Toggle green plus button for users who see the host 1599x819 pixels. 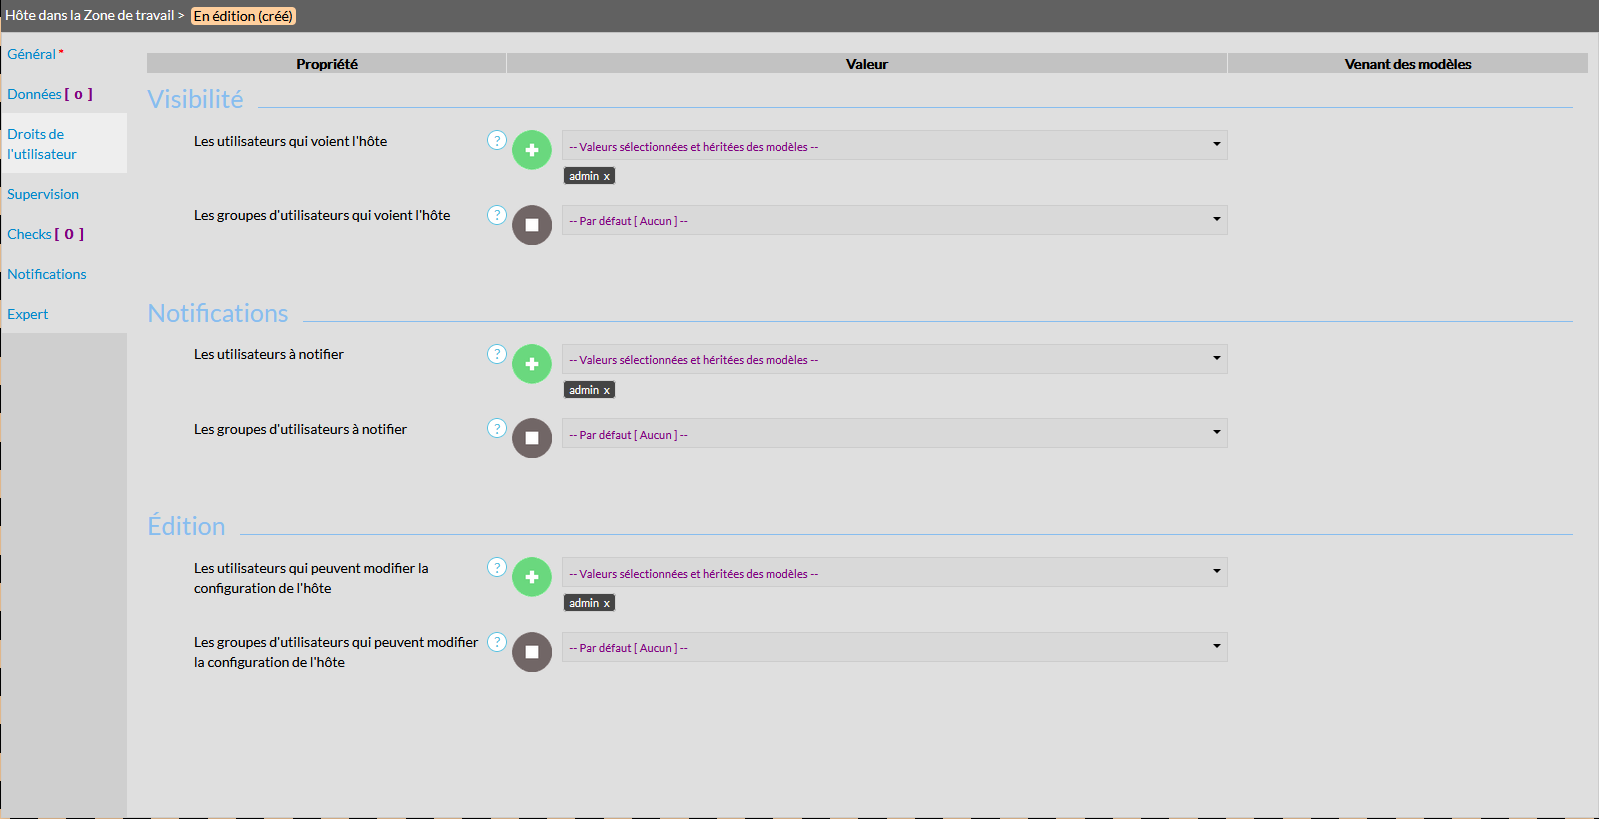pyautogui.click(x=532, y=150)
